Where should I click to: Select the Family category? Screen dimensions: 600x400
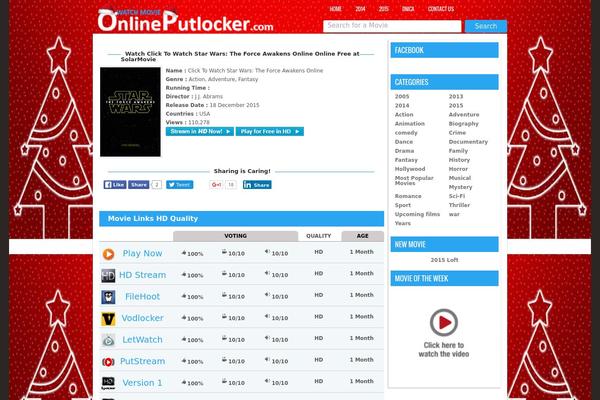(458, 151)
